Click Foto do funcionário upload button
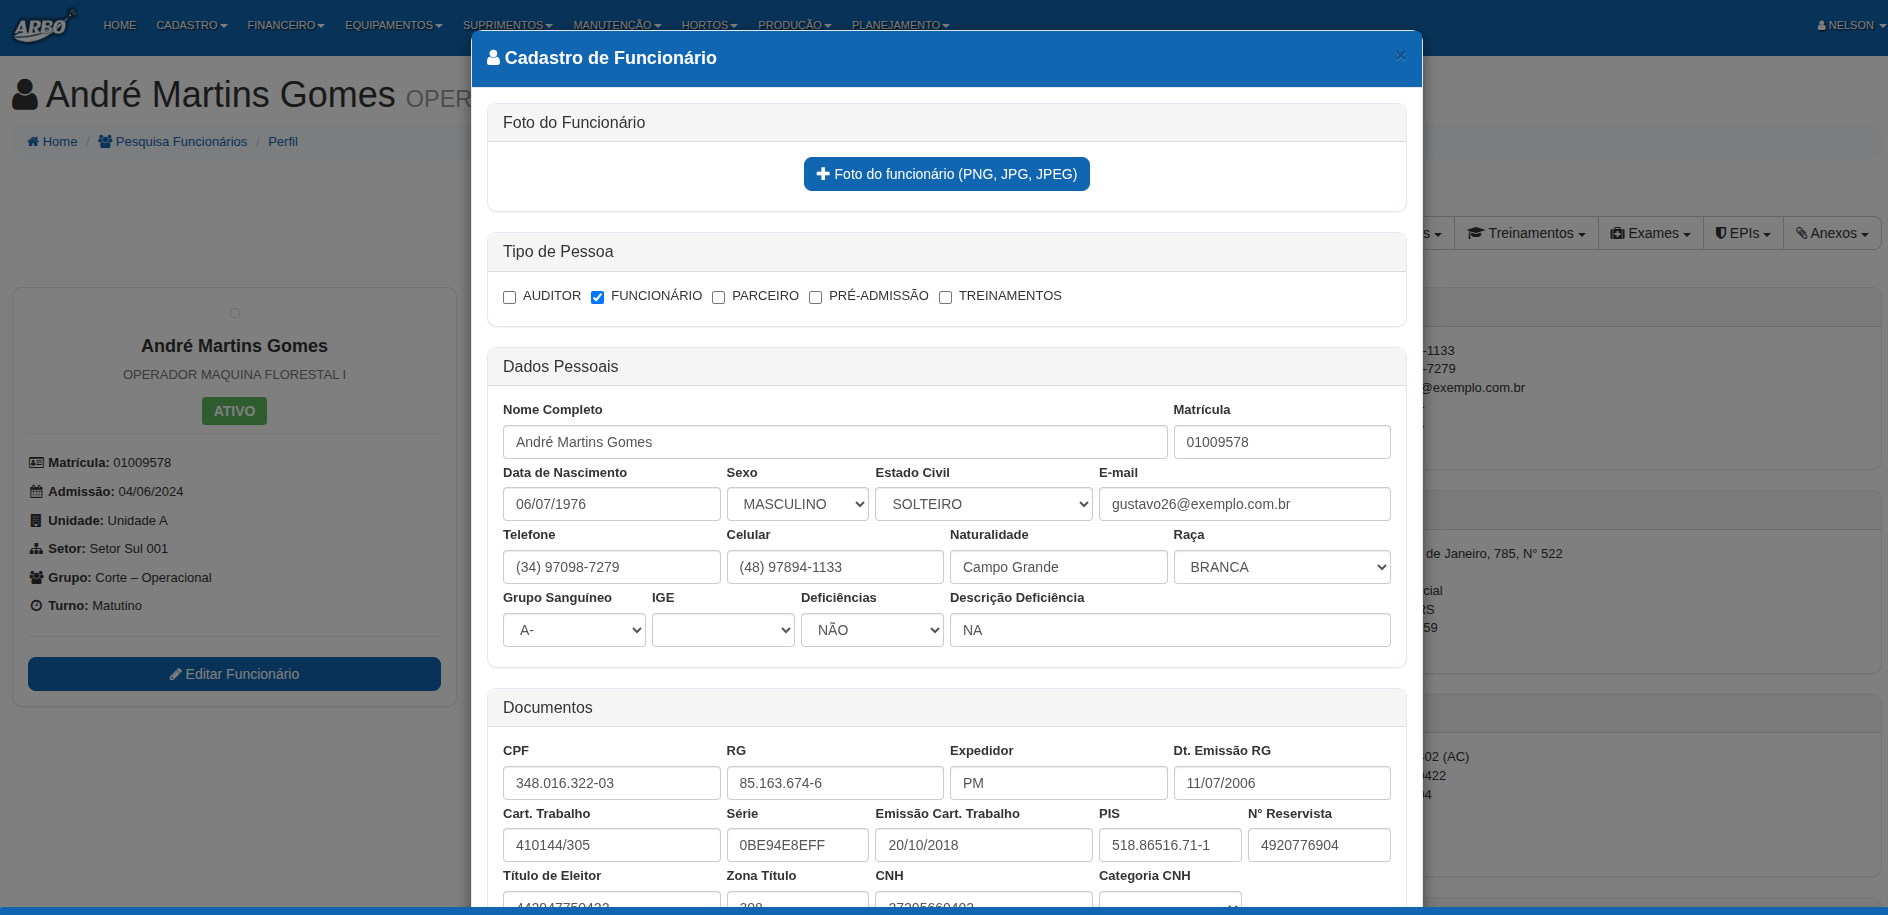This screenshot has width=1888, height=915. (x=946, y=174)
